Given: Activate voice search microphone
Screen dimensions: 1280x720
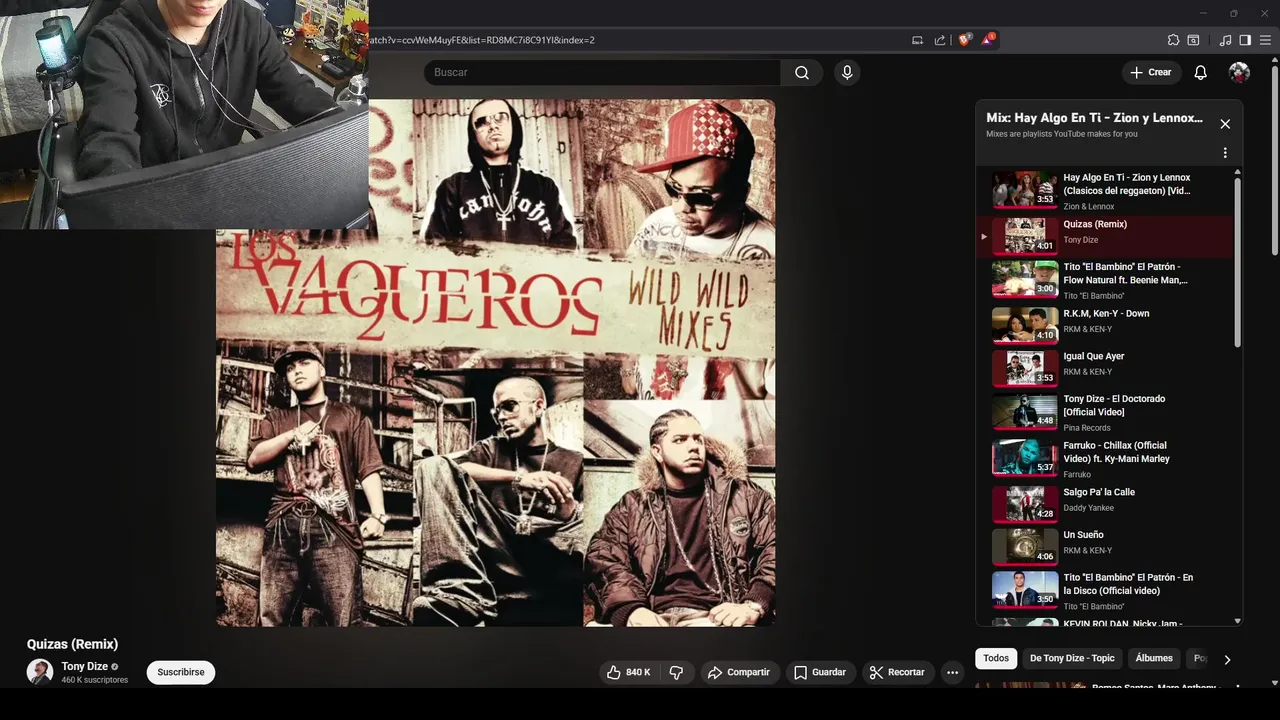Looking at the screenshot, I should click(847, 72).
